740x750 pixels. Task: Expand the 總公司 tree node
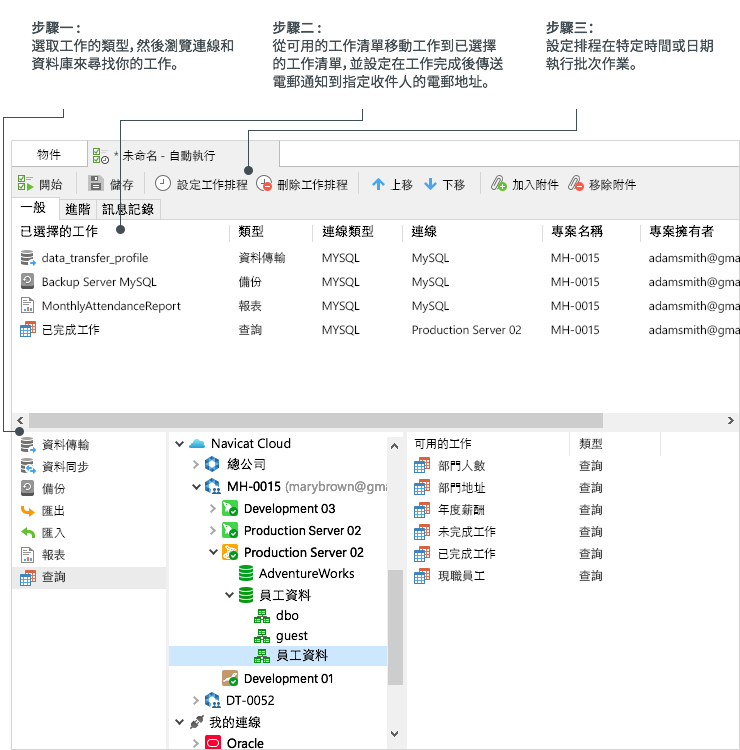pos(196,465)
